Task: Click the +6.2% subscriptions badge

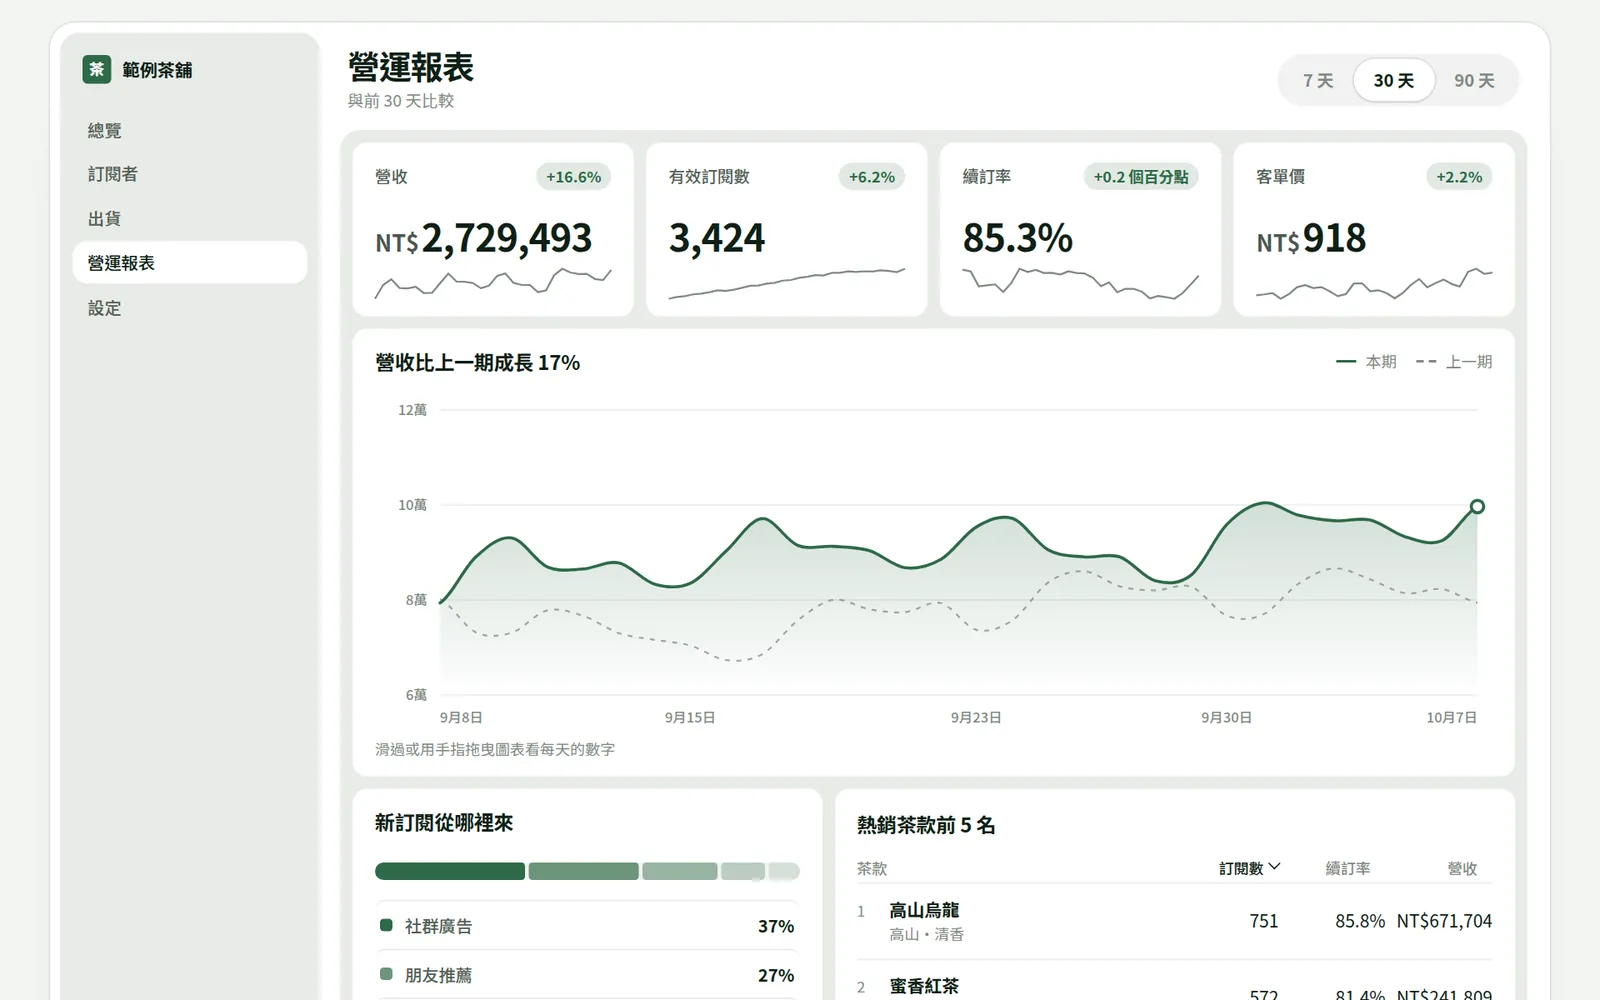Action: [872, 177]
